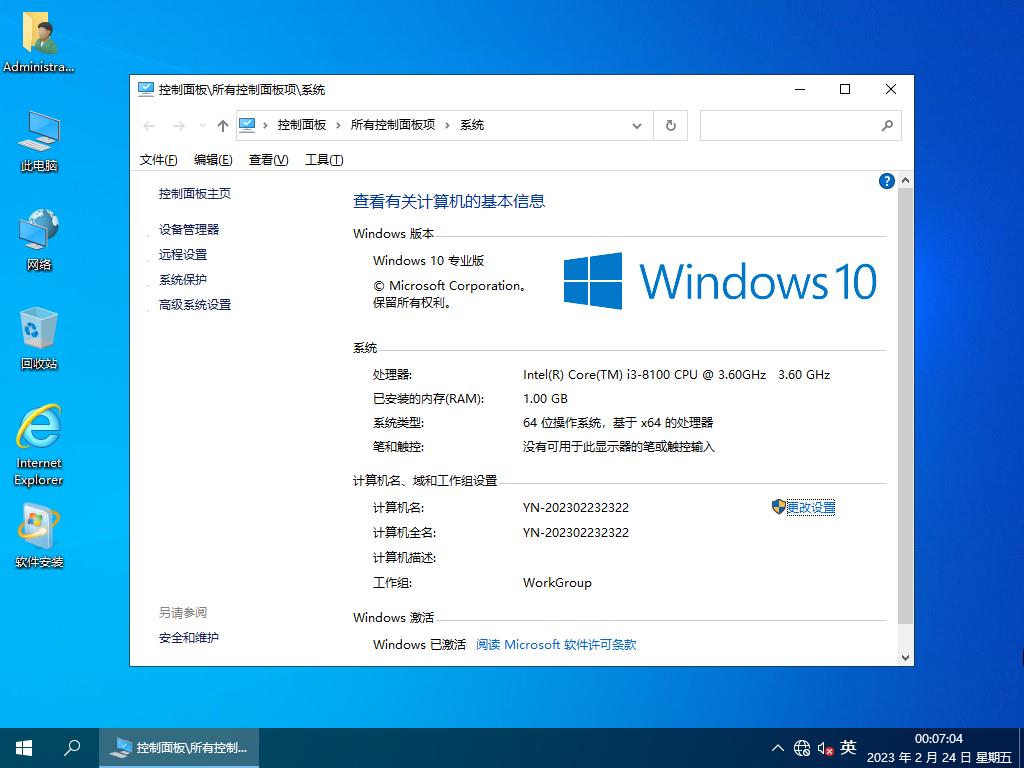The height and width of the screenshot is (768, 1024).
Task: Open the 文件(F) menu
Action: pos(158,160)
